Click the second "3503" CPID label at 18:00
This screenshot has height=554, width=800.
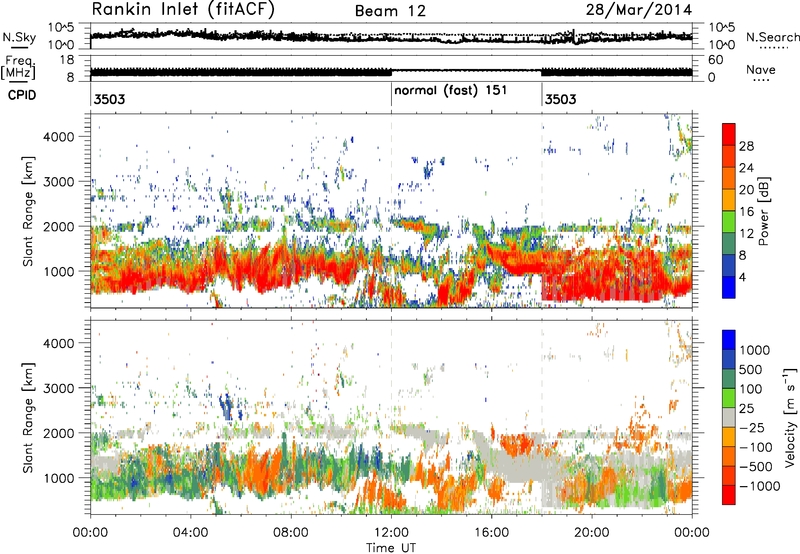coord(560,99)
